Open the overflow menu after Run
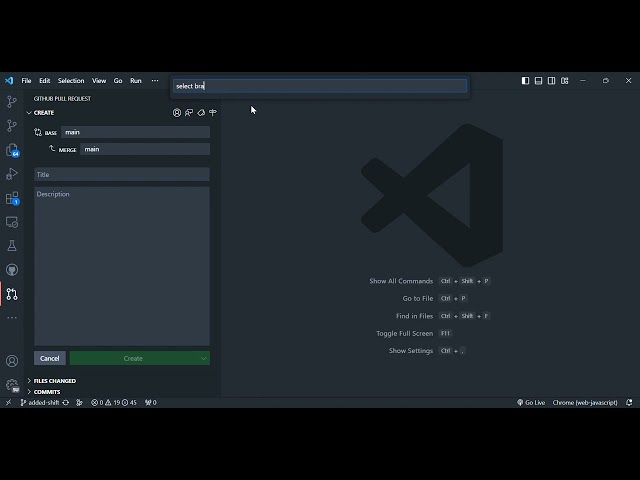Screen dimensions: 640x480 click(155, 81)
